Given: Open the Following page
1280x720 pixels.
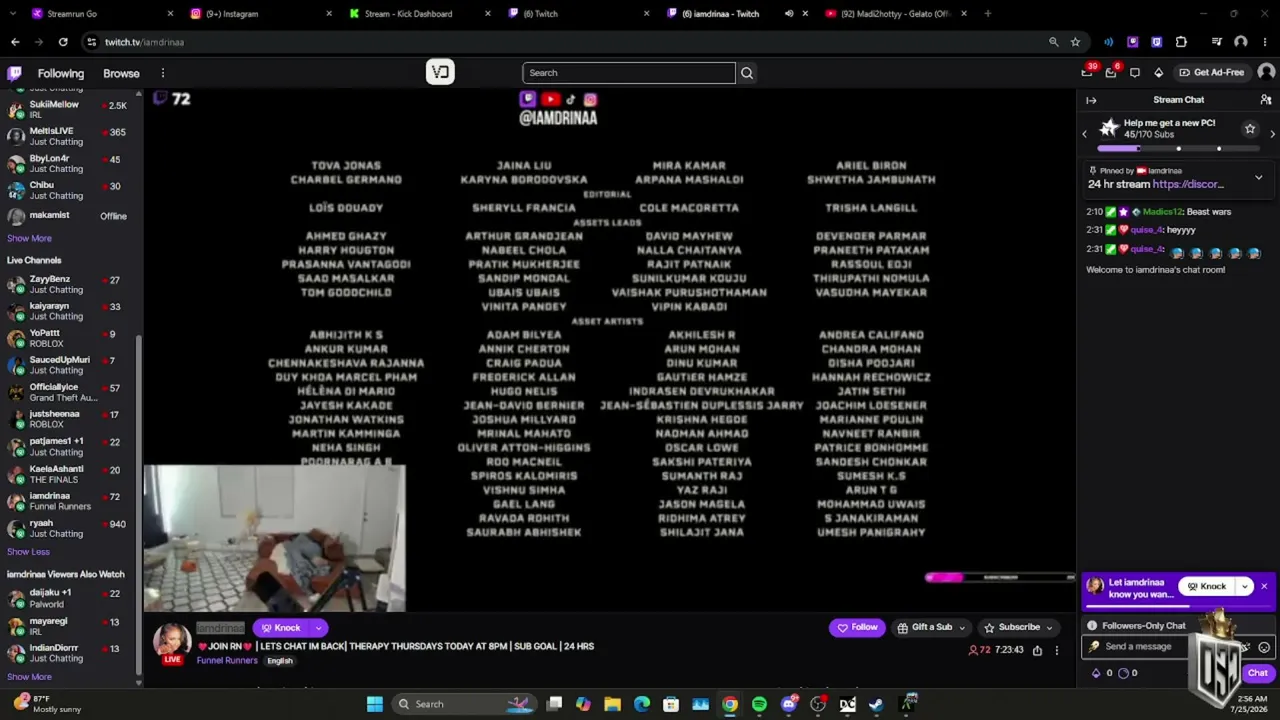Looking at the screenshot, I should point(61,73).
